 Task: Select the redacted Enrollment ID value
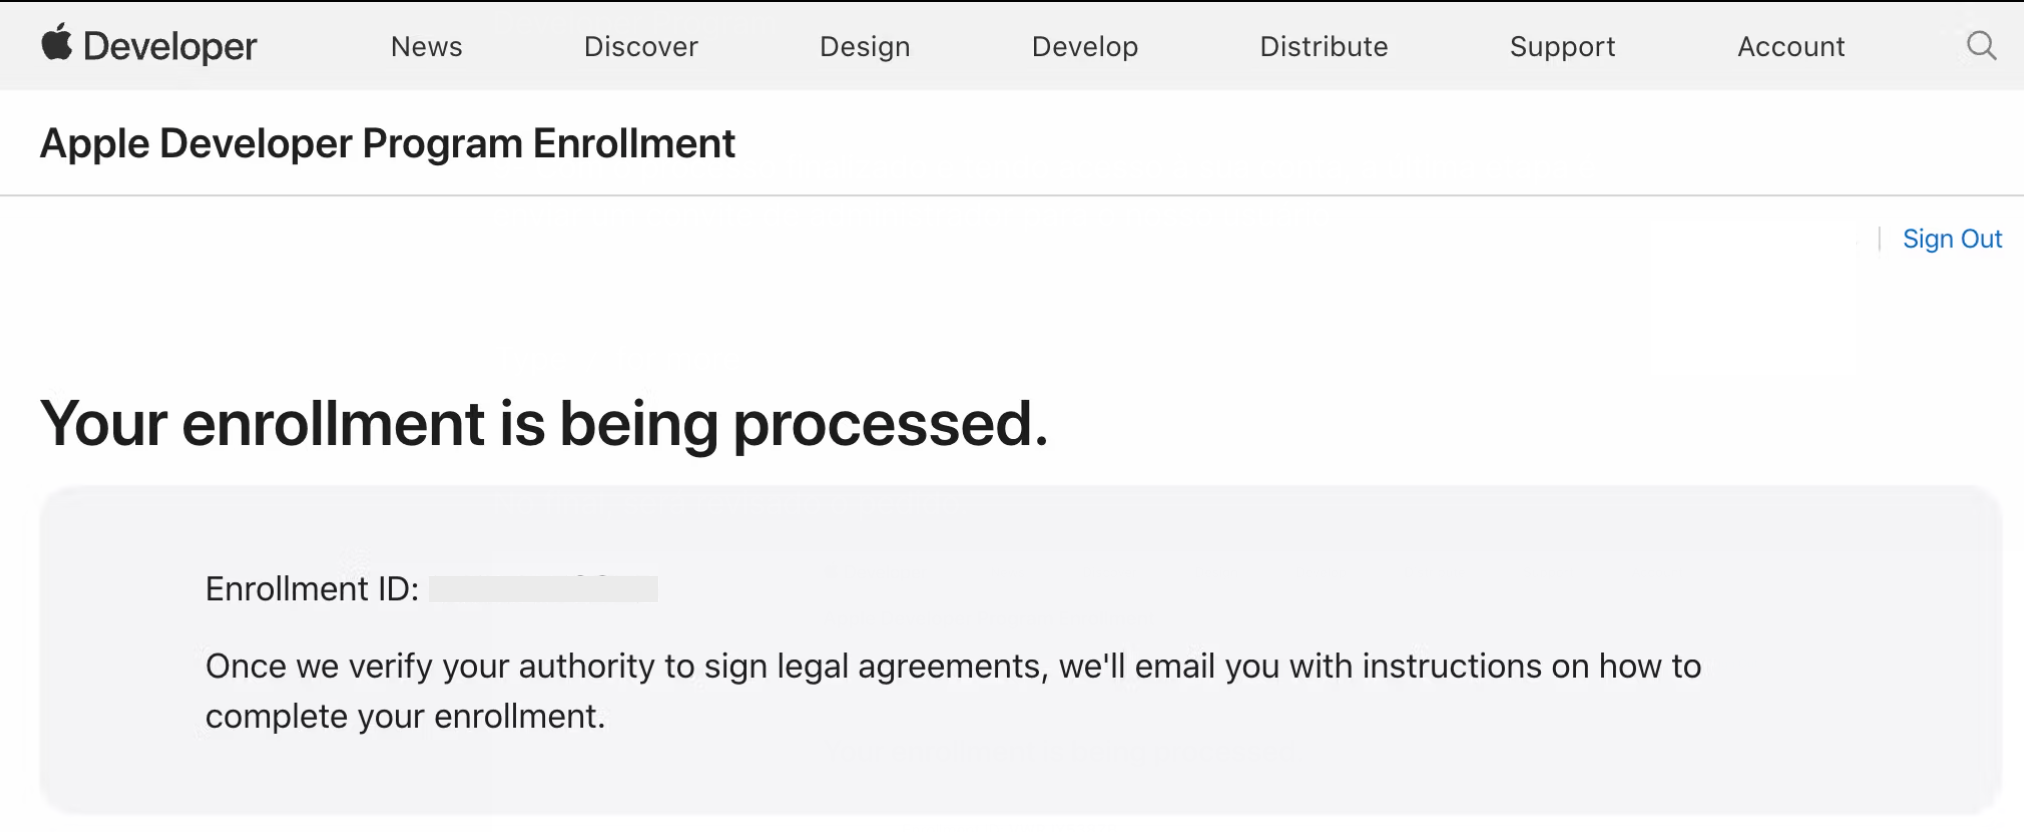tap(543, 589)
